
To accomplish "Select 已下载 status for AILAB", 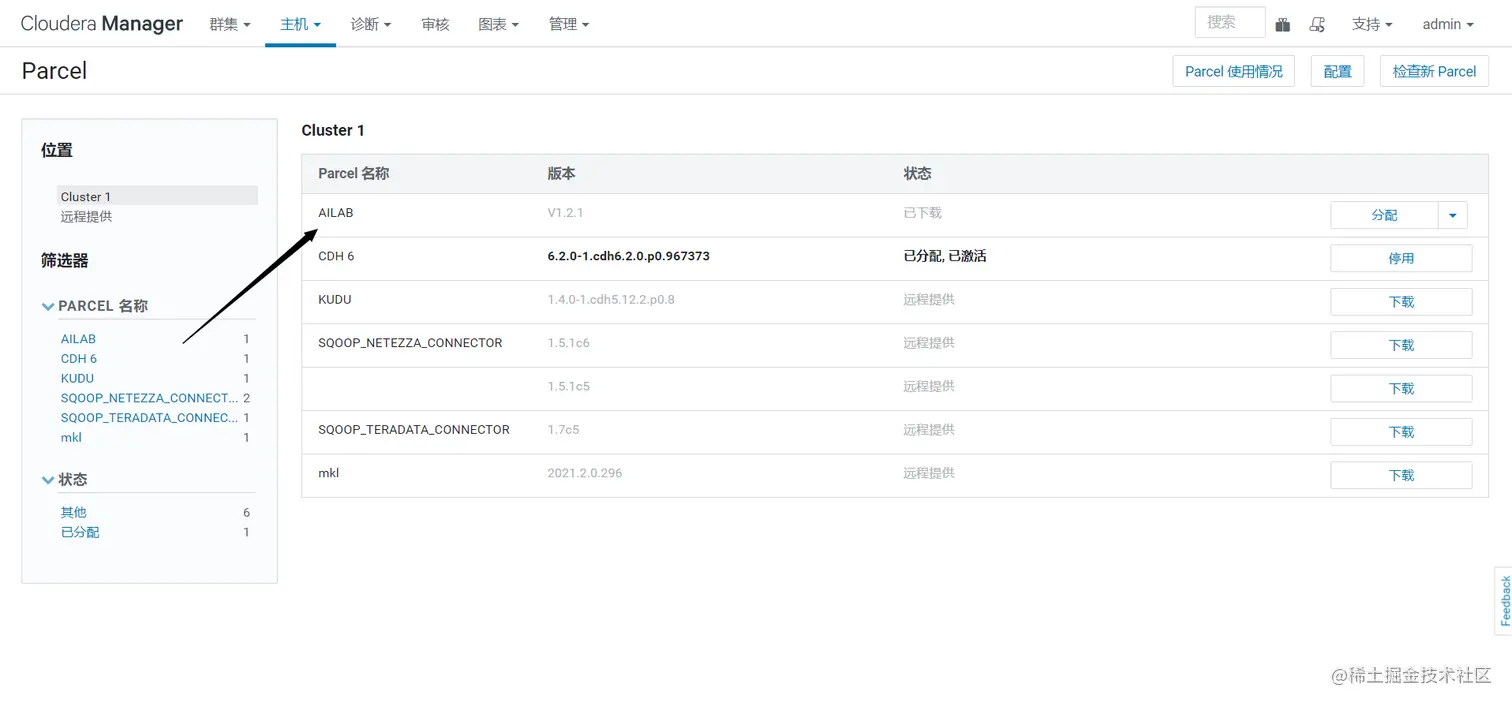I will 922,213.
